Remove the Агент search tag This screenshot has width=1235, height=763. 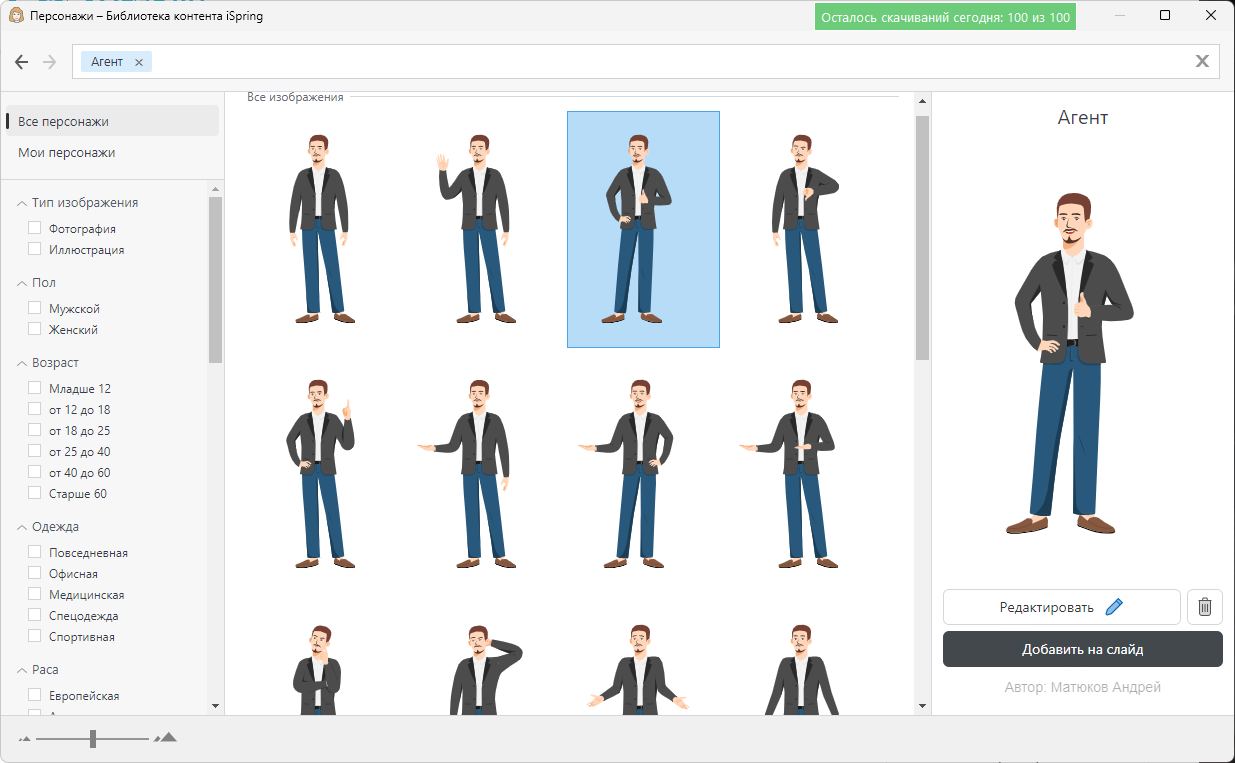point(139,62)
